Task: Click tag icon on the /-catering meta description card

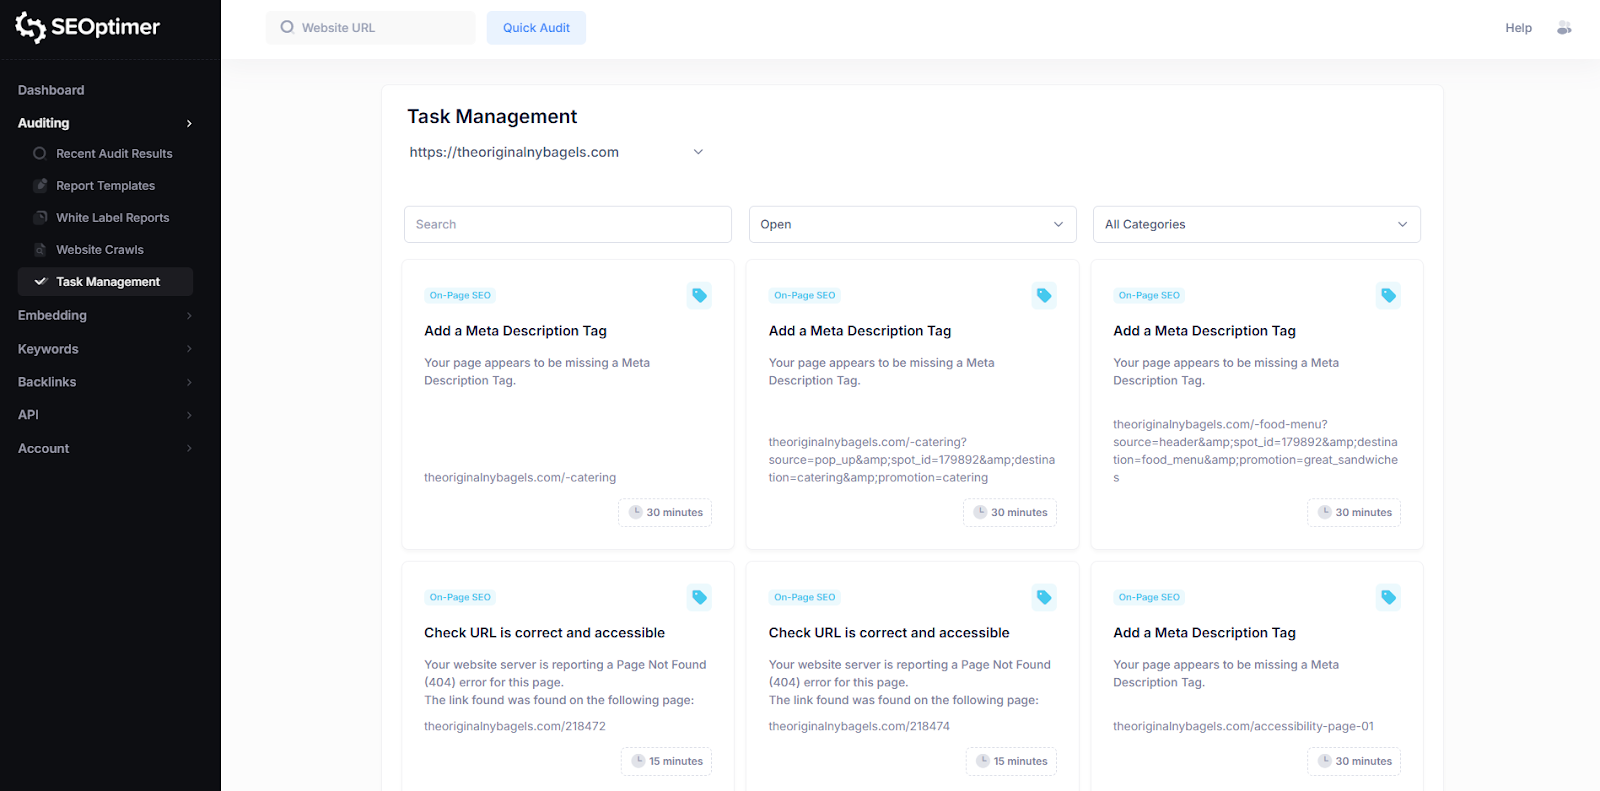Action: (x=699, y=295)
